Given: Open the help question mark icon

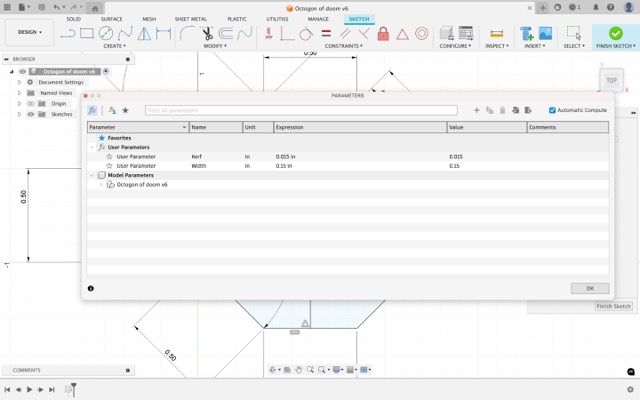Looking at the screenshot, I should point(610,7).
